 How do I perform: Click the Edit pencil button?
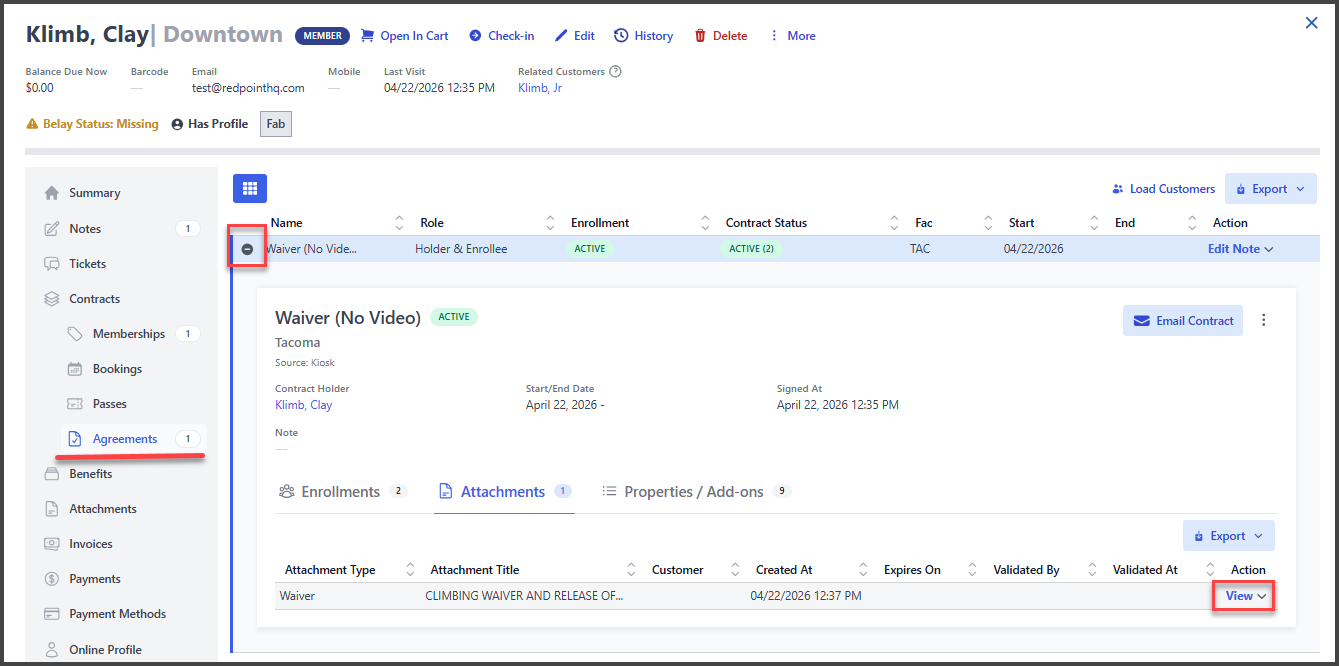pos(574,36)
